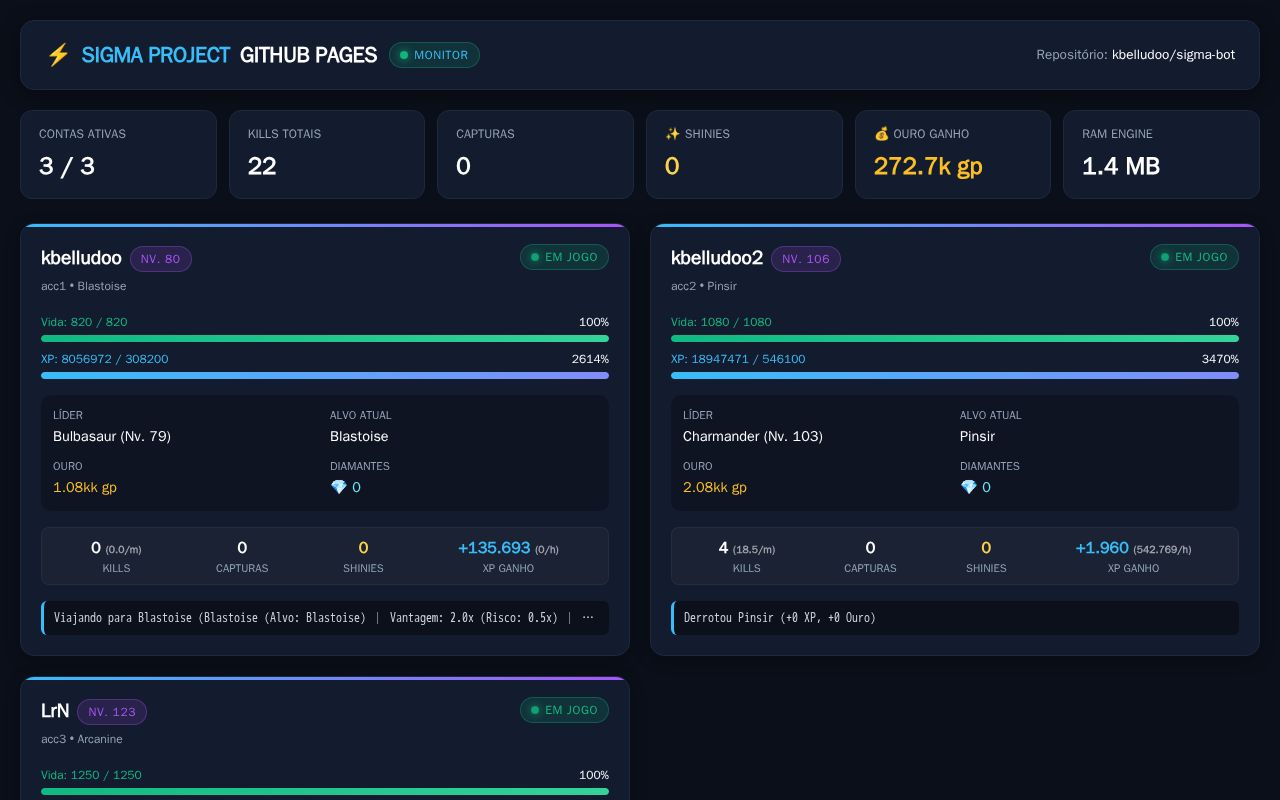
Task: Select the KILLS TOTAIS stat card
Action: 327,154
